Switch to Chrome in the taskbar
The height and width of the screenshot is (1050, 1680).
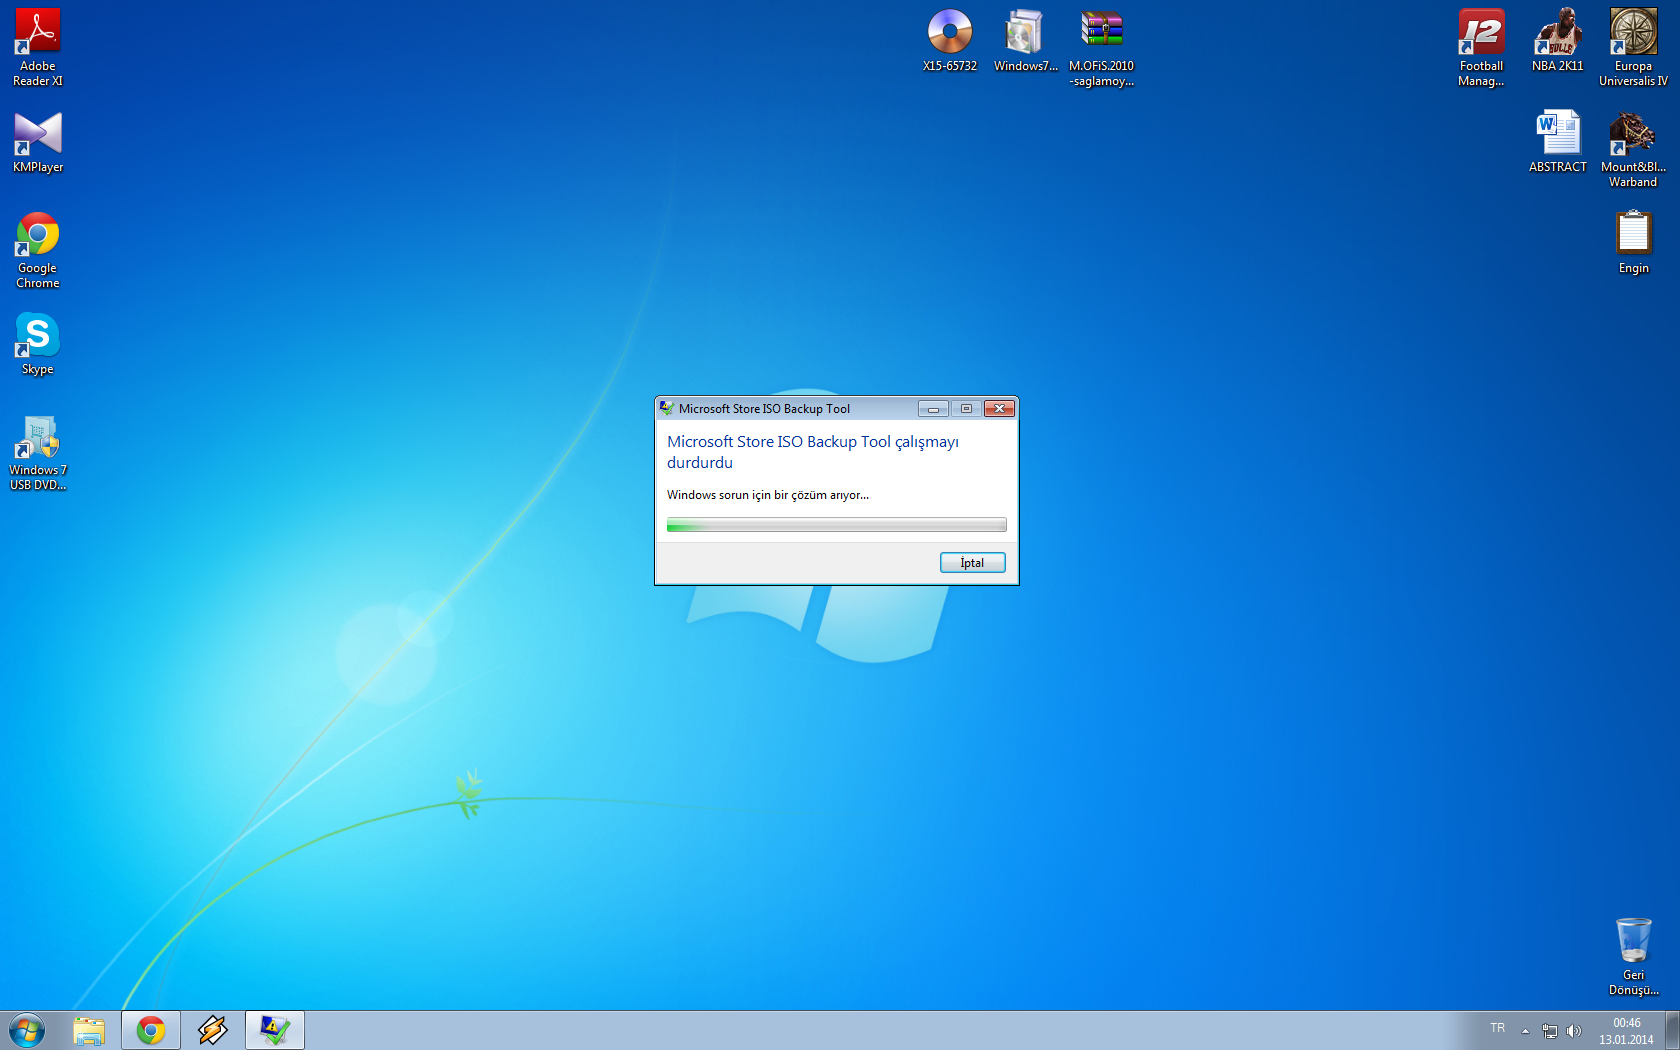(x=151, y=1030)
